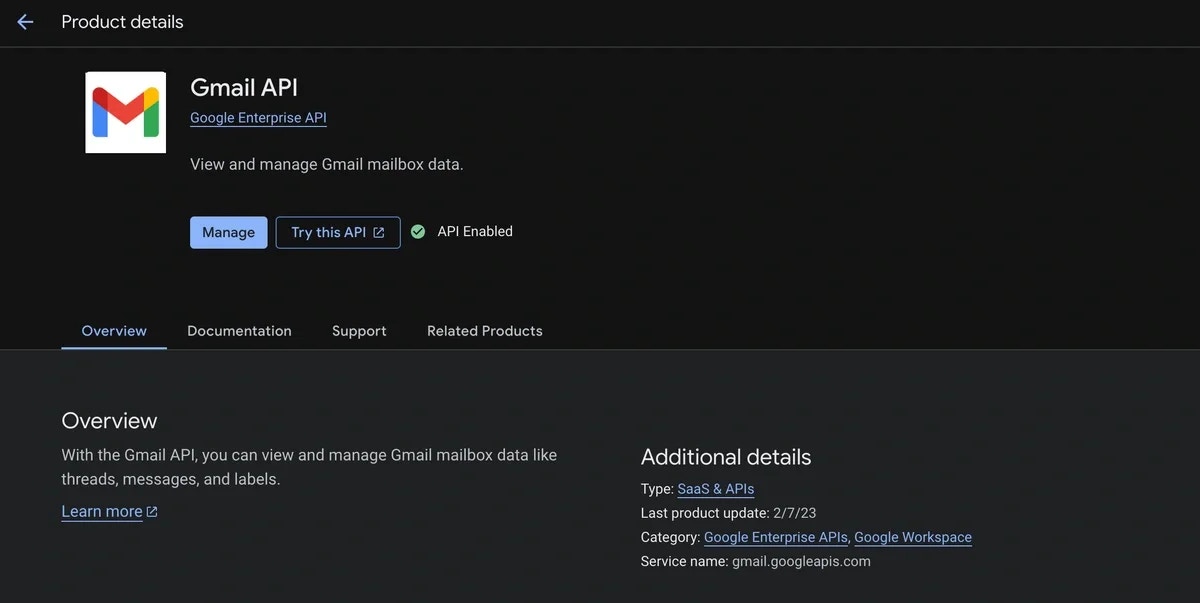Click the View and manage Gmail mailbox data text
Image resolution: width=1200 pixels, height=603 pixels.
(327, 164)
